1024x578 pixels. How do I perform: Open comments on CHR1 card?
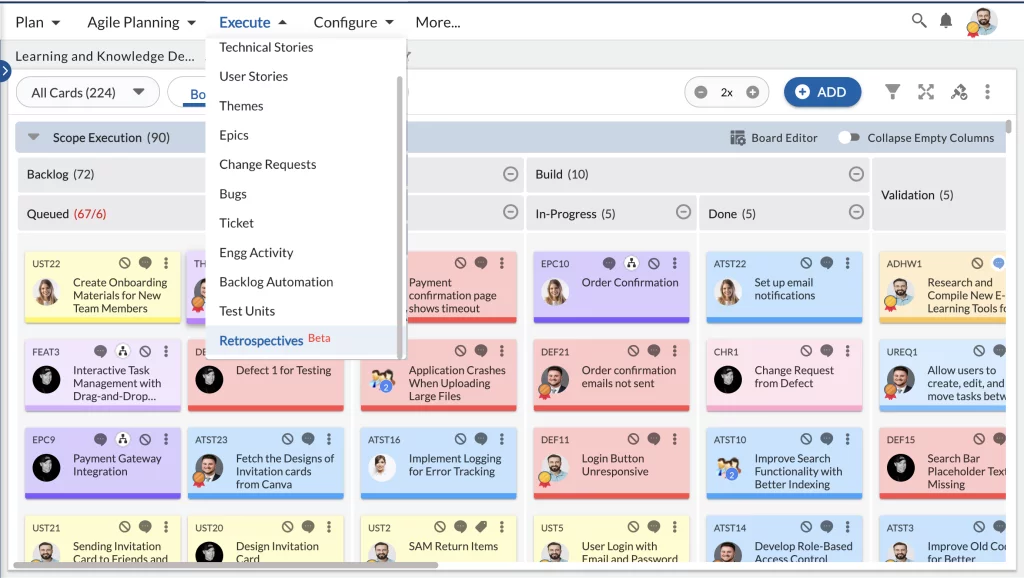(x=827, y=351)
